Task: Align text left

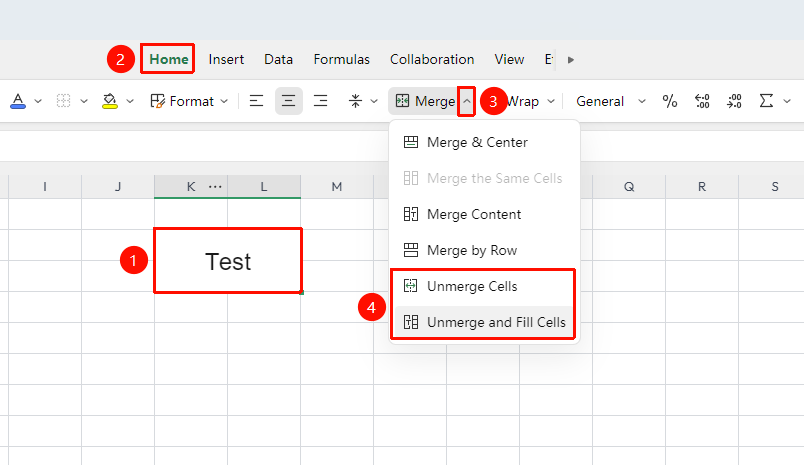Action: [x=256, y=101]
